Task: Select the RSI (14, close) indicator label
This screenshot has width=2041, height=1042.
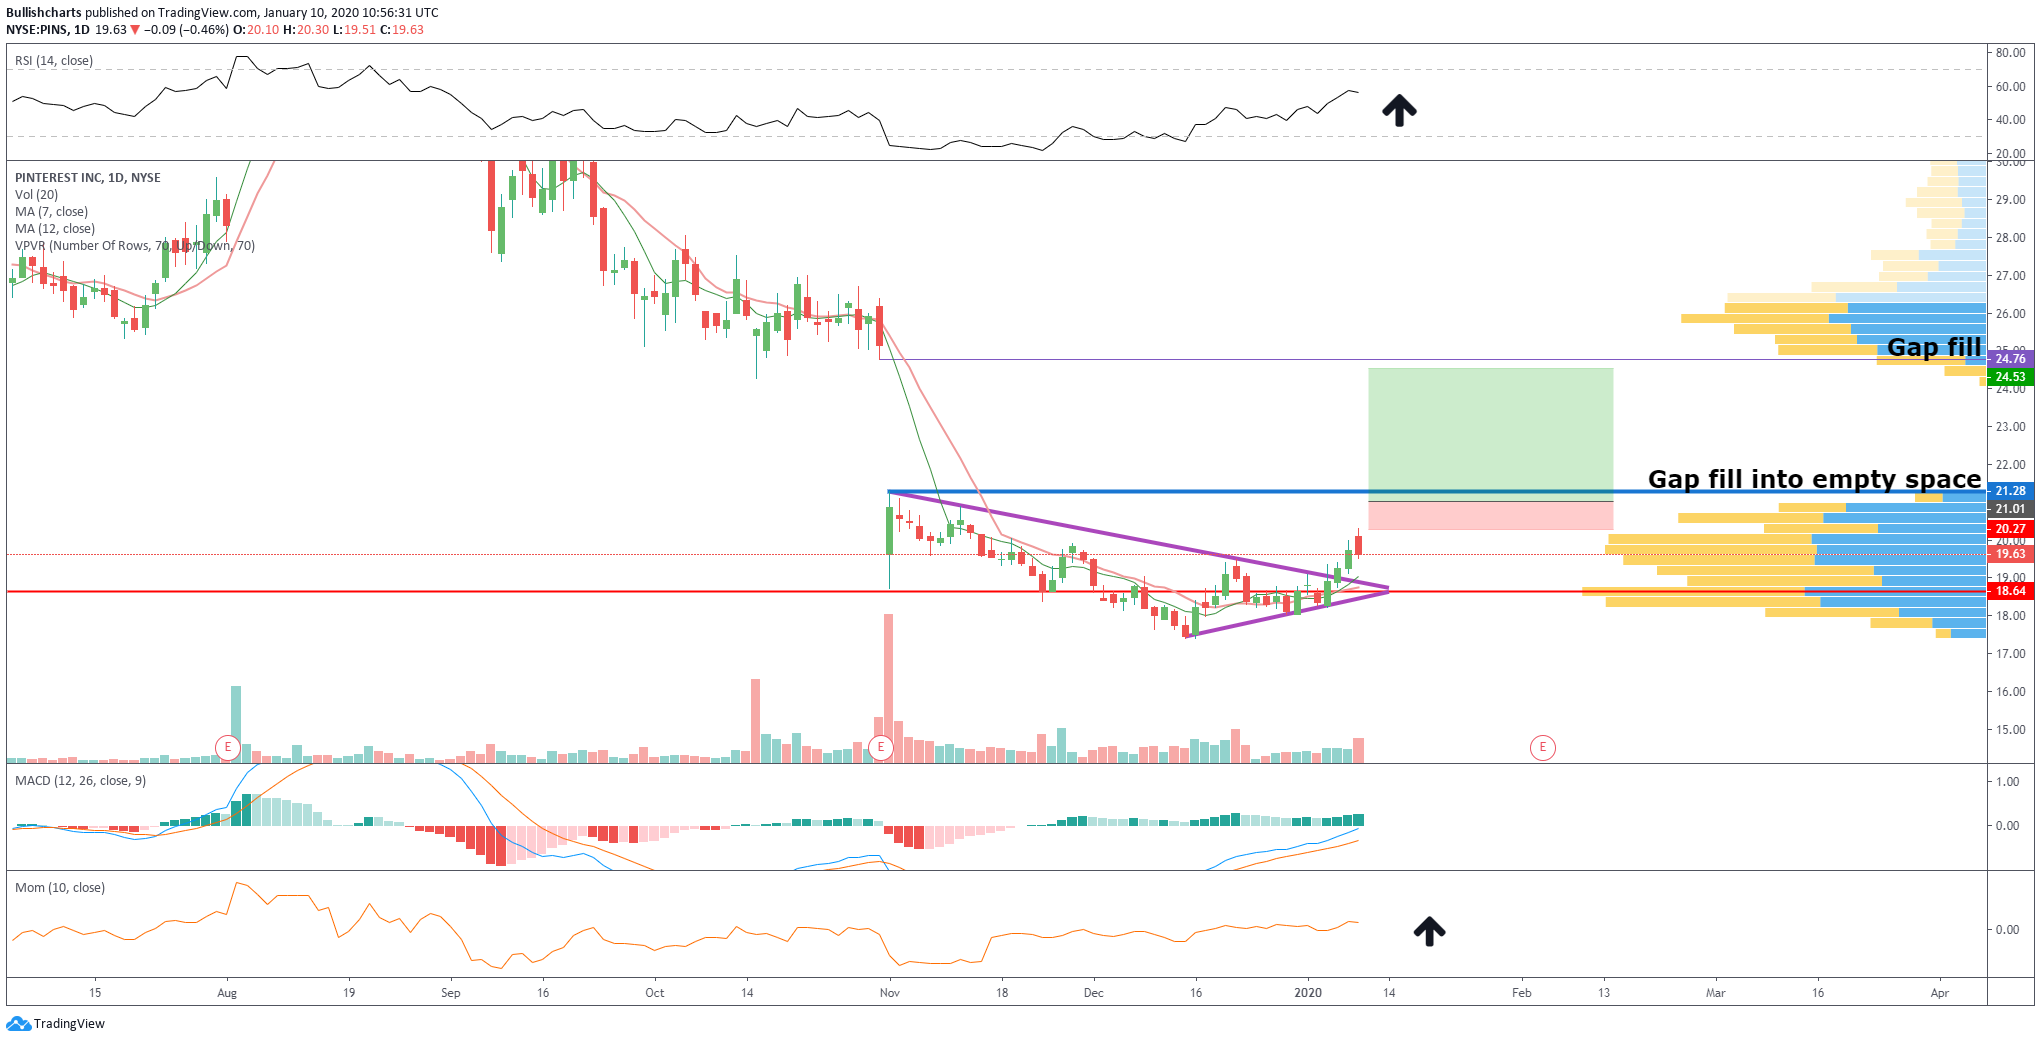Action: coord(54,61)
